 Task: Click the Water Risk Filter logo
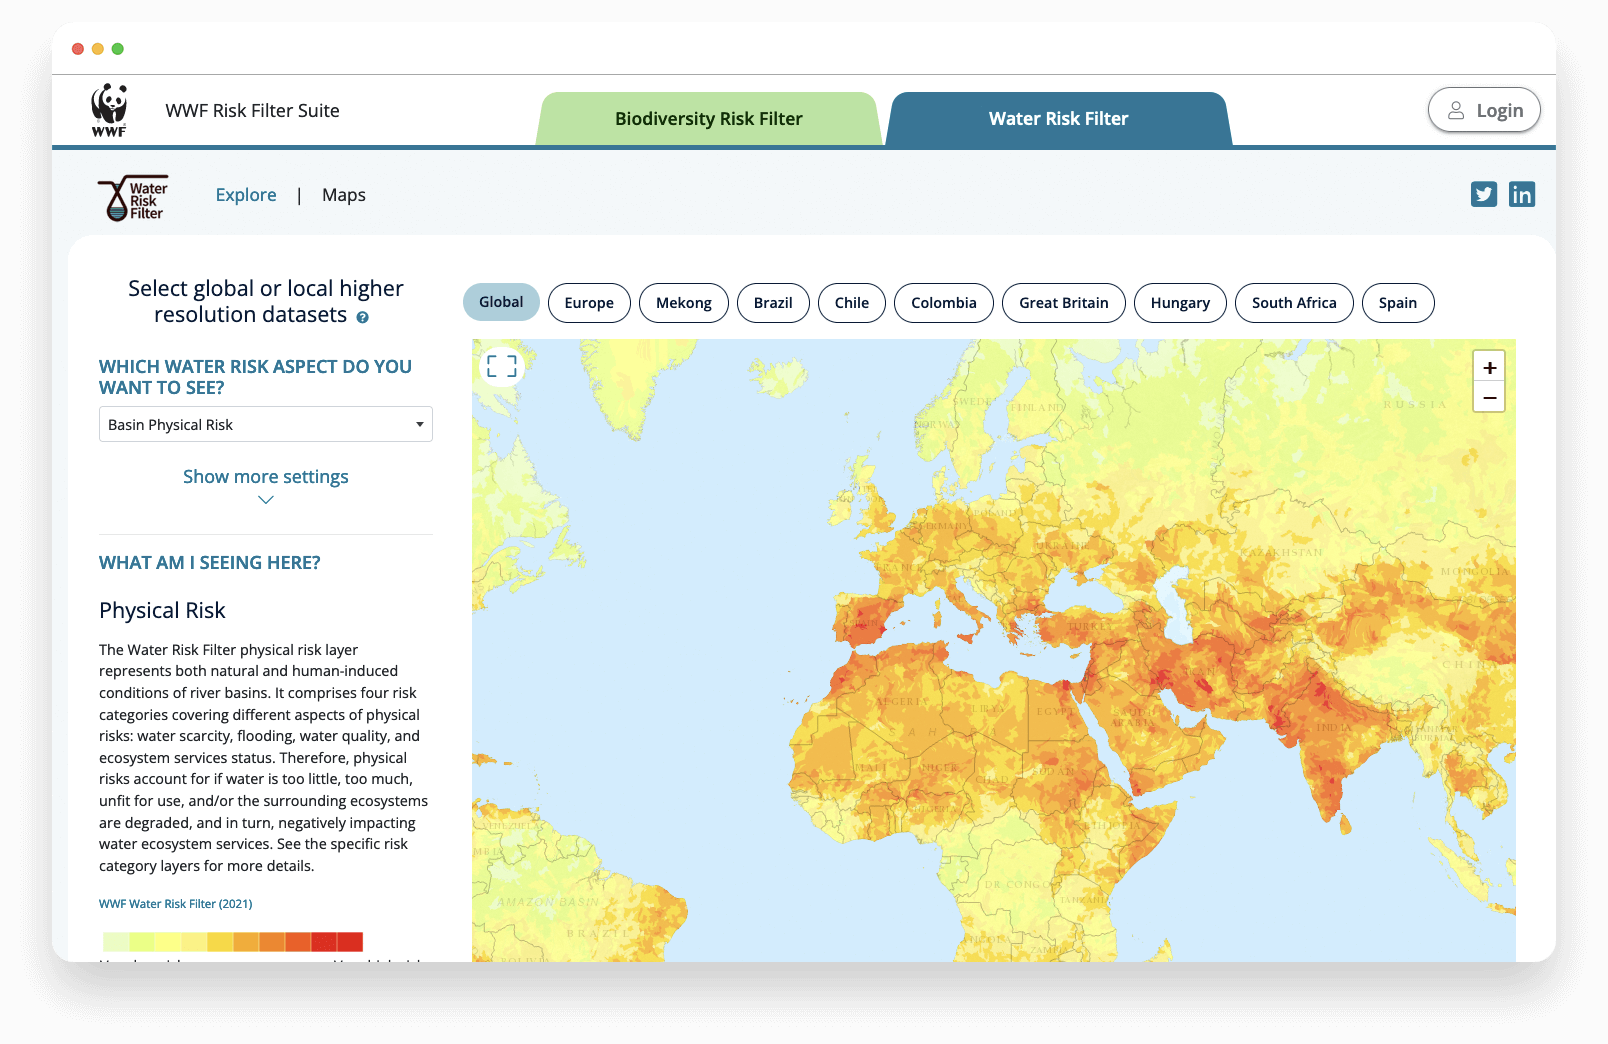pyautogui.click(x=132, y=197)
